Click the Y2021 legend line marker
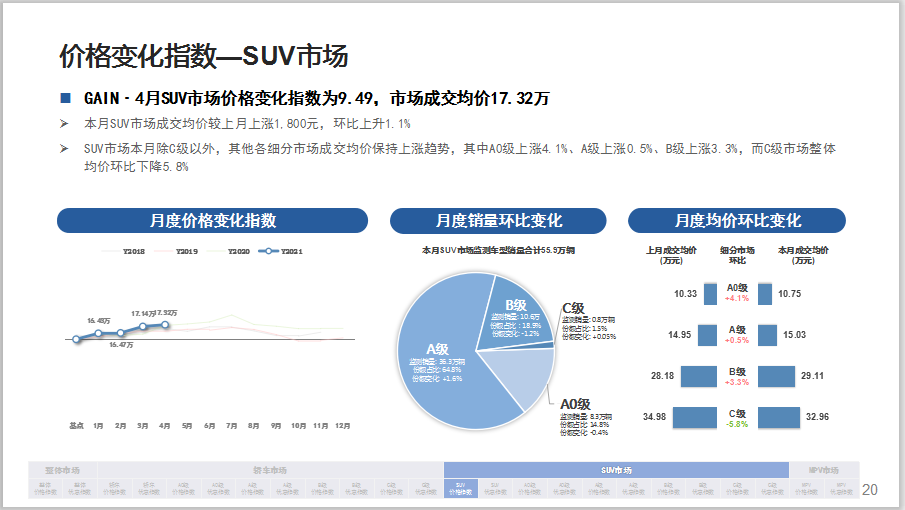This screenshot has height=510, width=905. point(267,252)
